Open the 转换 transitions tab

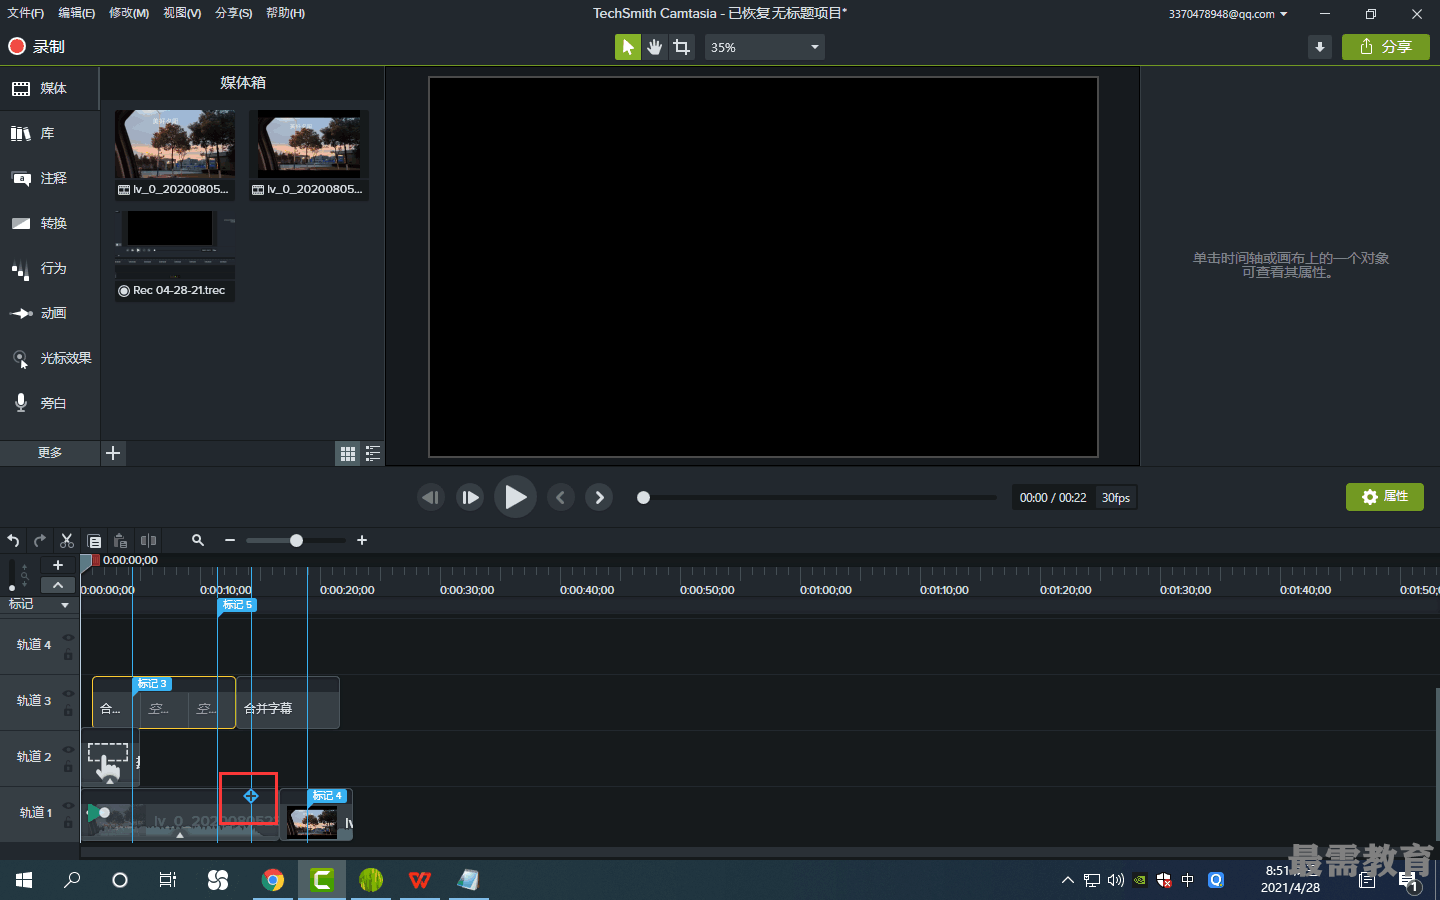coord(49,223)
